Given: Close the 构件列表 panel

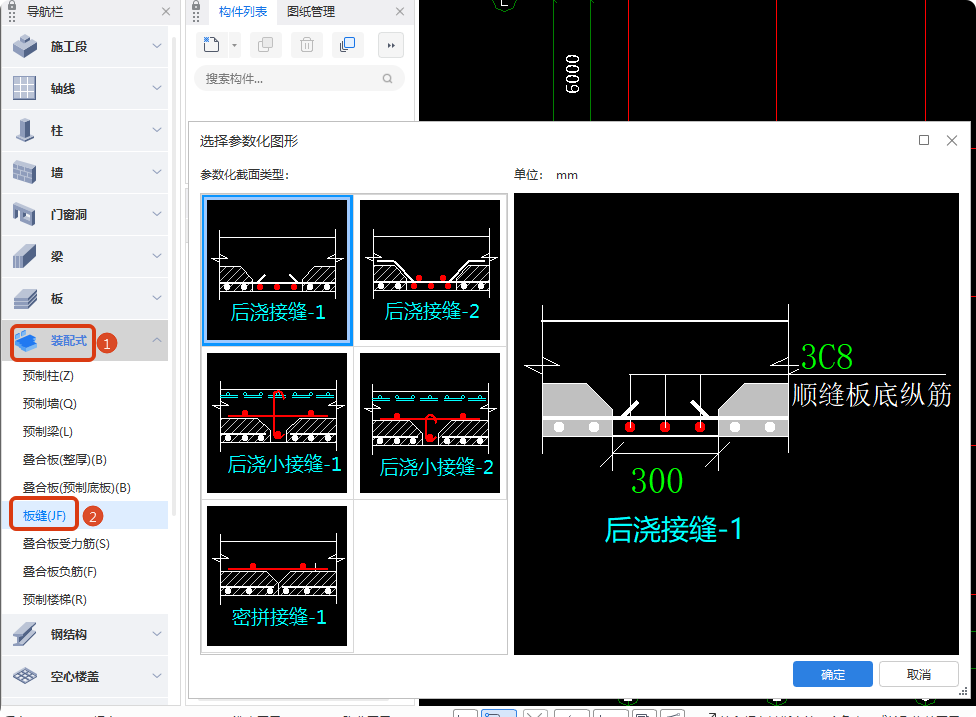Looking at the screenshot, I should coord(400,11).
